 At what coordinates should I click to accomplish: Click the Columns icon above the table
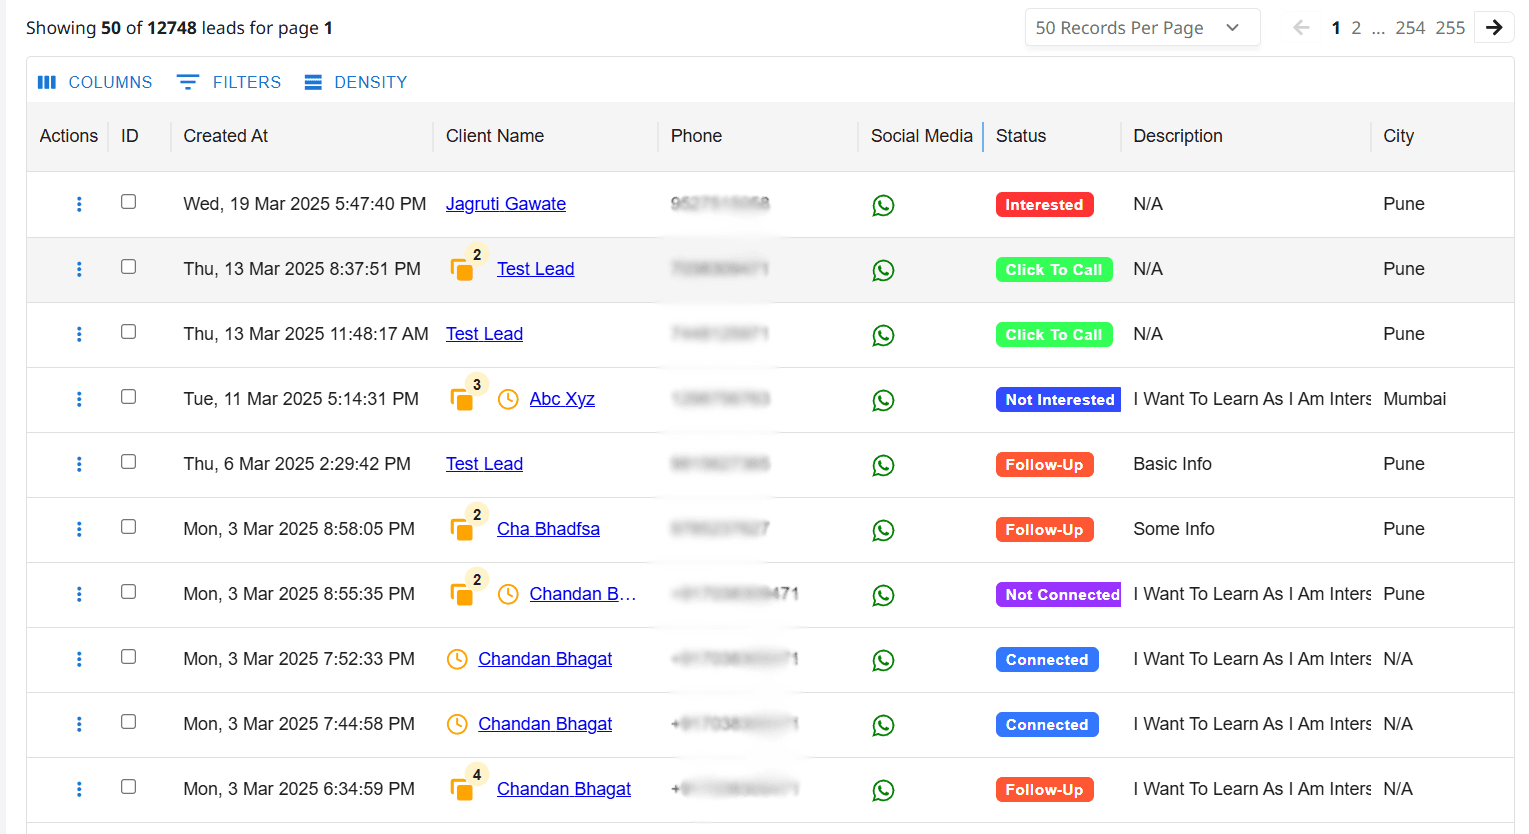pyautogui.click(x=46, y=81)
